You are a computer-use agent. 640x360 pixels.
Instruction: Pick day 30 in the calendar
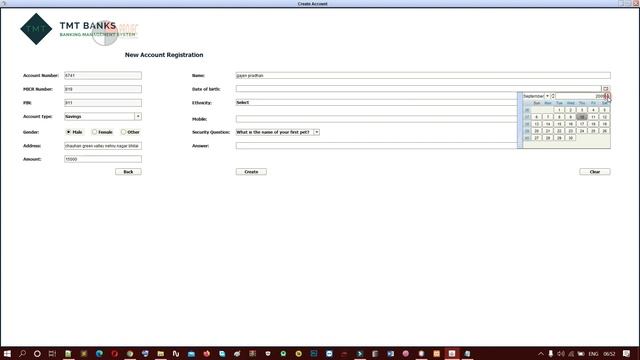point(571,138)
